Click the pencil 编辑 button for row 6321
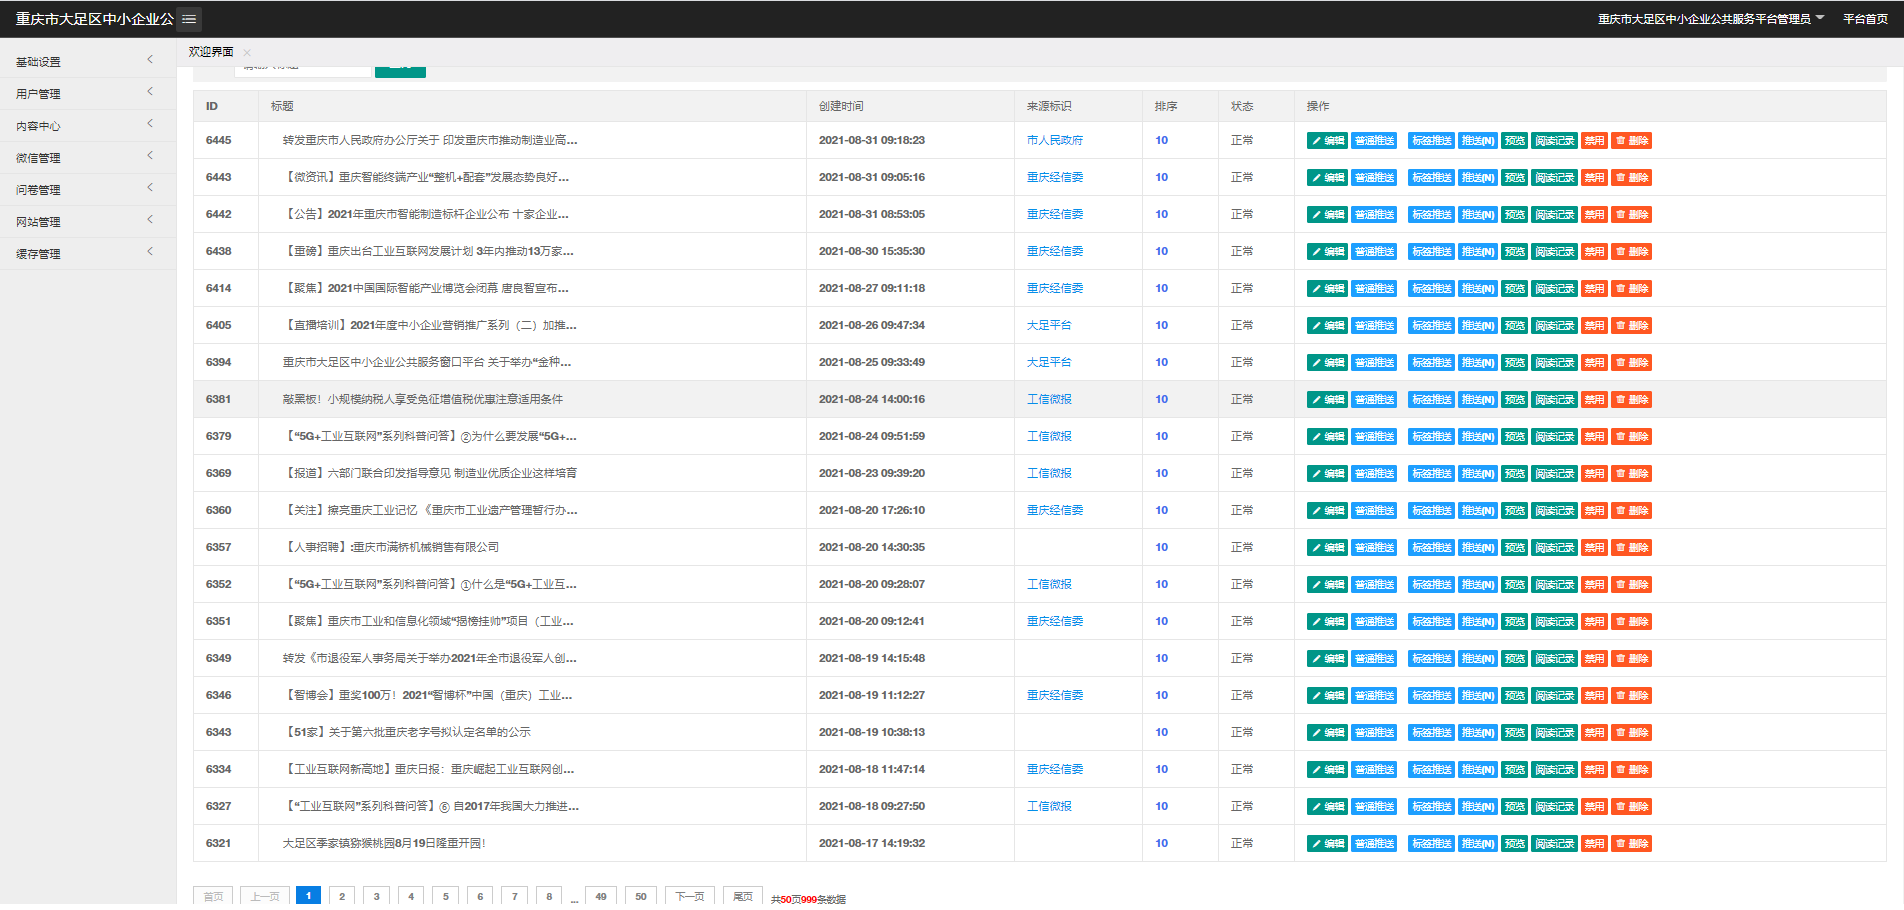Image resolution: width=1904 pixels, height=910 pixels. pyautogui.click(x=1327, y=844)
